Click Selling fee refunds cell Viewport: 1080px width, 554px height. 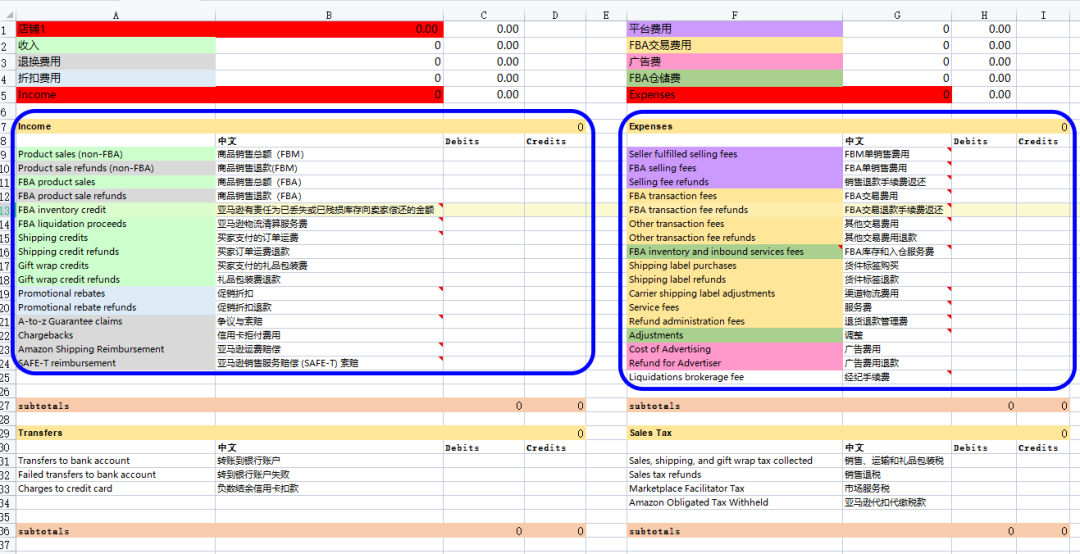[x=734, y=183]
